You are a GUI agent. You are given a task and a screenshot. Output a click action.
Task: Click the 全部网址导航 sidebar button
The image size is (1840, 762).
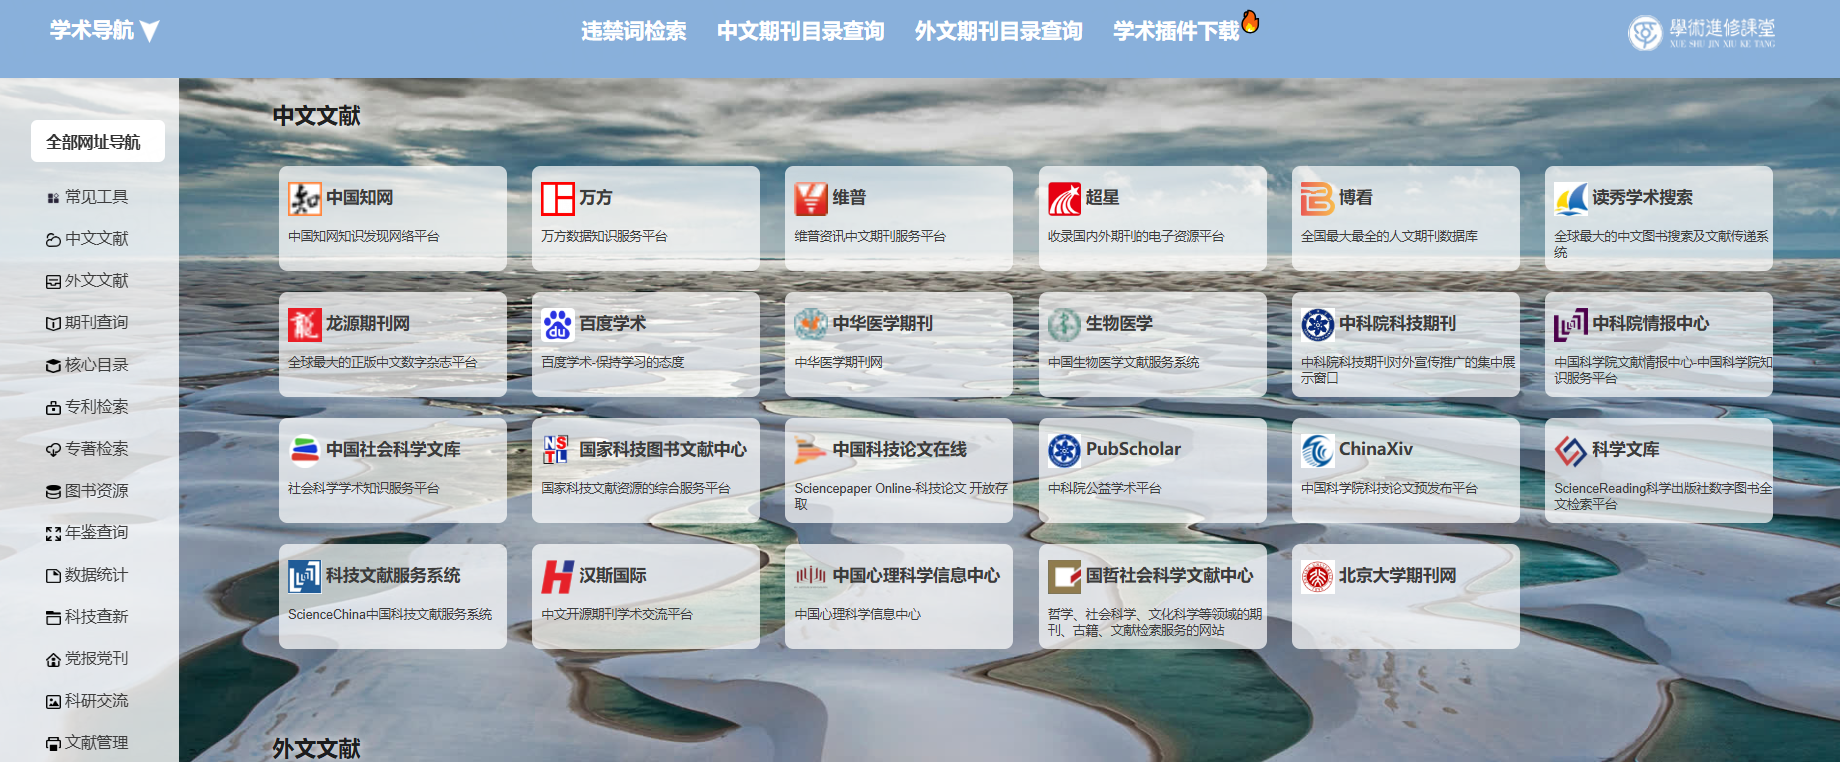click(98, 142)
